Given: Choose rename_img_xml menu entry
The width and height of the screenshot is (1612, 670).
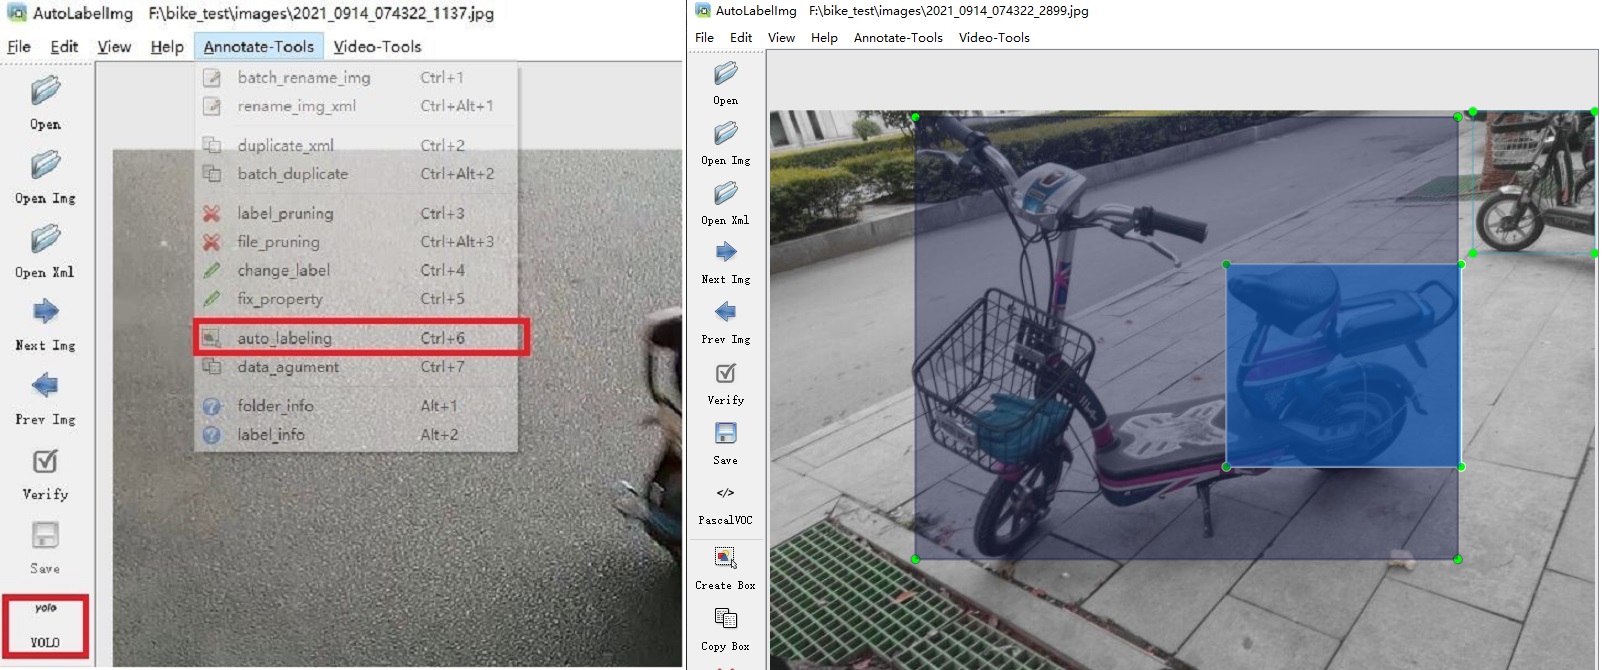Looking at the screenshot, I should pos(357,106).
